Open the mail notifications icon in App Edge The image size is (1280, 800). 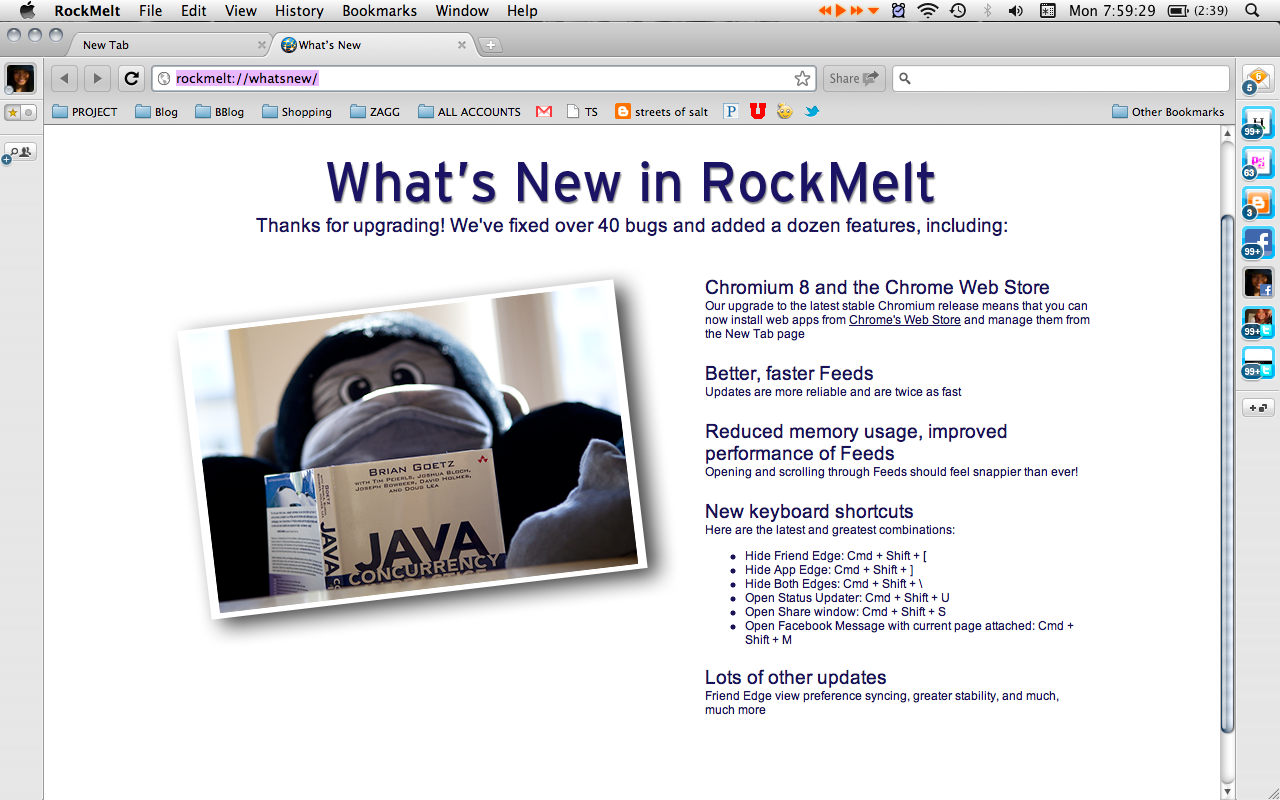1258,78
